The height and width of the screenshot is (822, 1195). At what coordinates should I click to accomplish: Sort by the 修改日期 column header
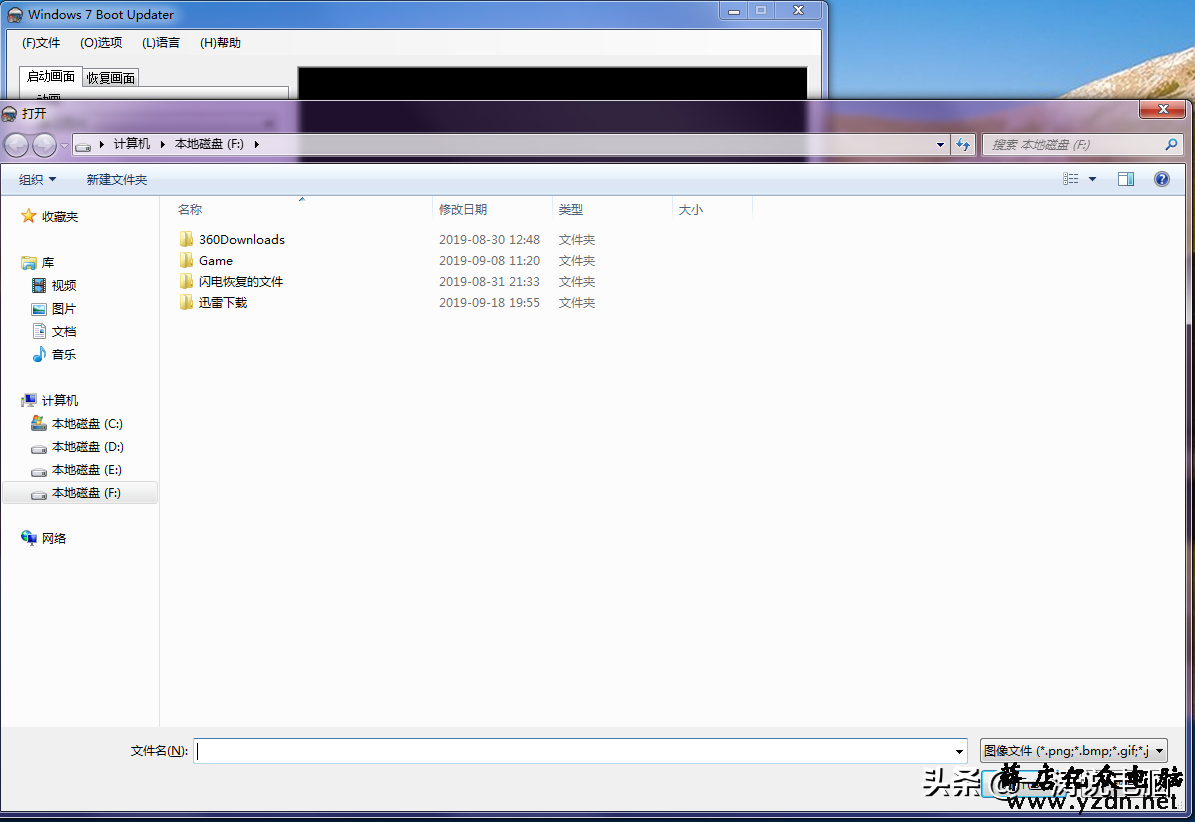(463, 209)
